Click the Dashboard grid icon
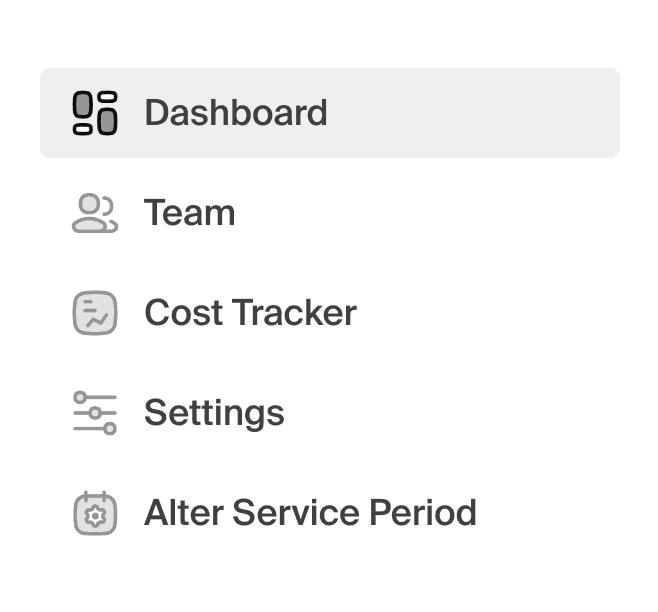 click(x=95, y=113)
